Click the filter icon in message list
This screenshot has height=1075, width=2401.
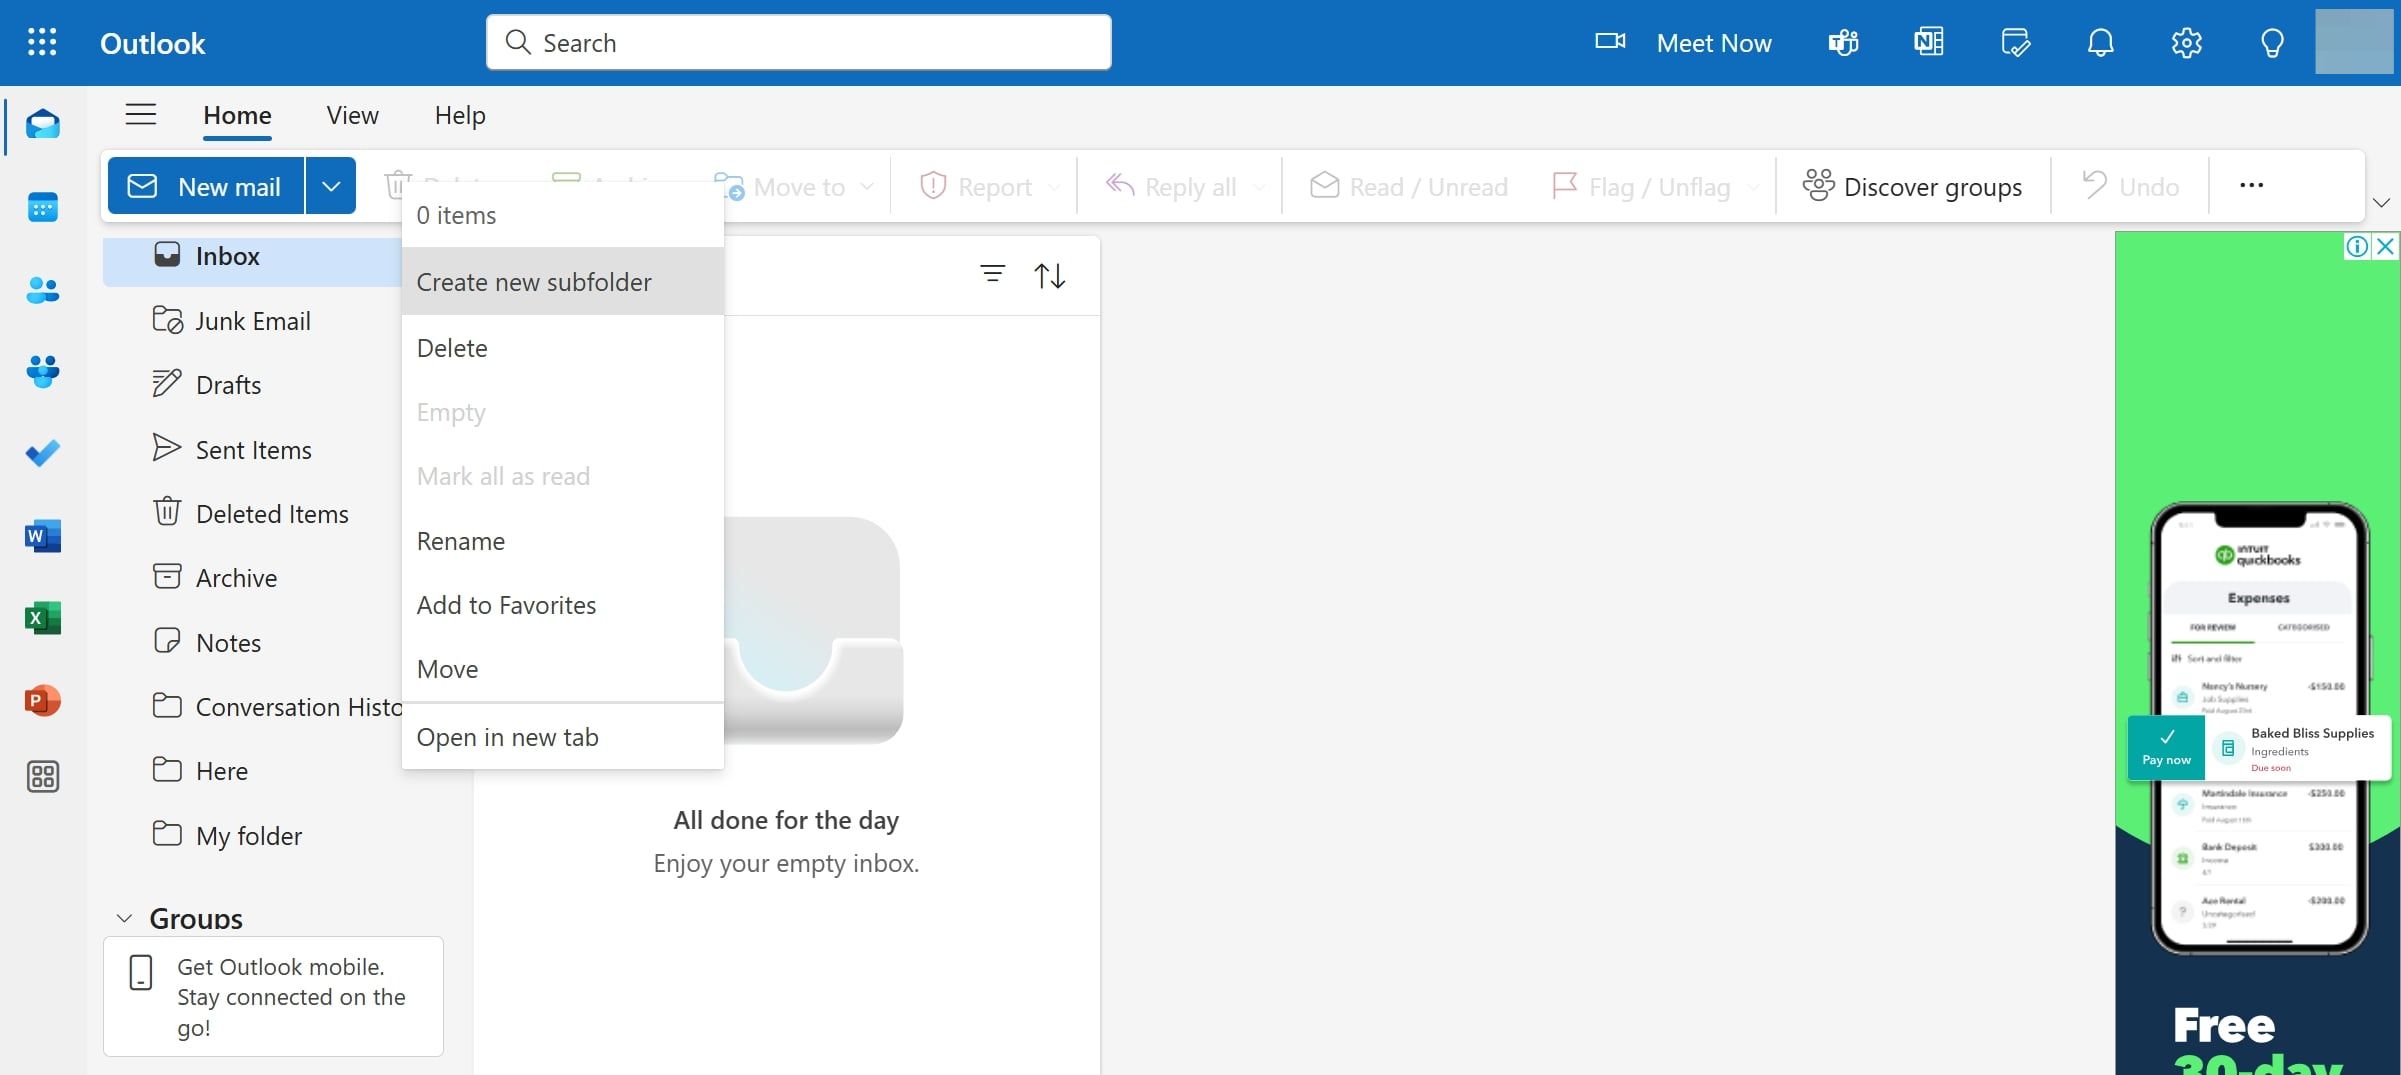tap(992, 274)
